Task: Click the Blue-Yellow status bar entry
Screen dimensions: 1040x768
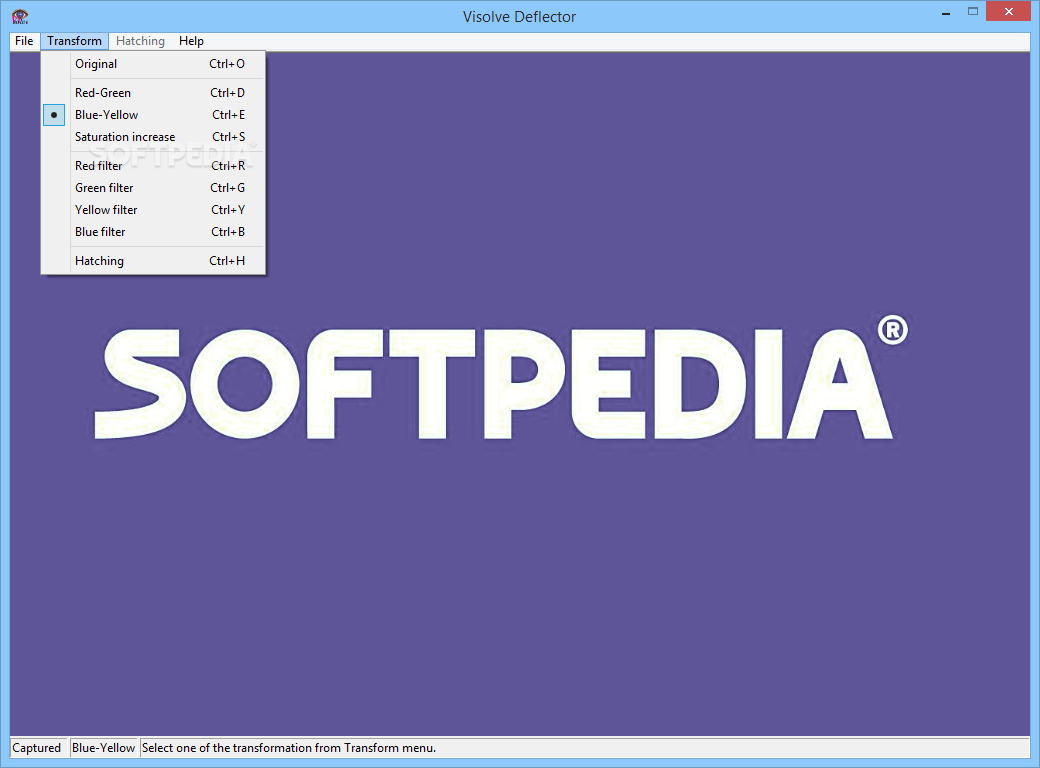Action: click(103, 748)
